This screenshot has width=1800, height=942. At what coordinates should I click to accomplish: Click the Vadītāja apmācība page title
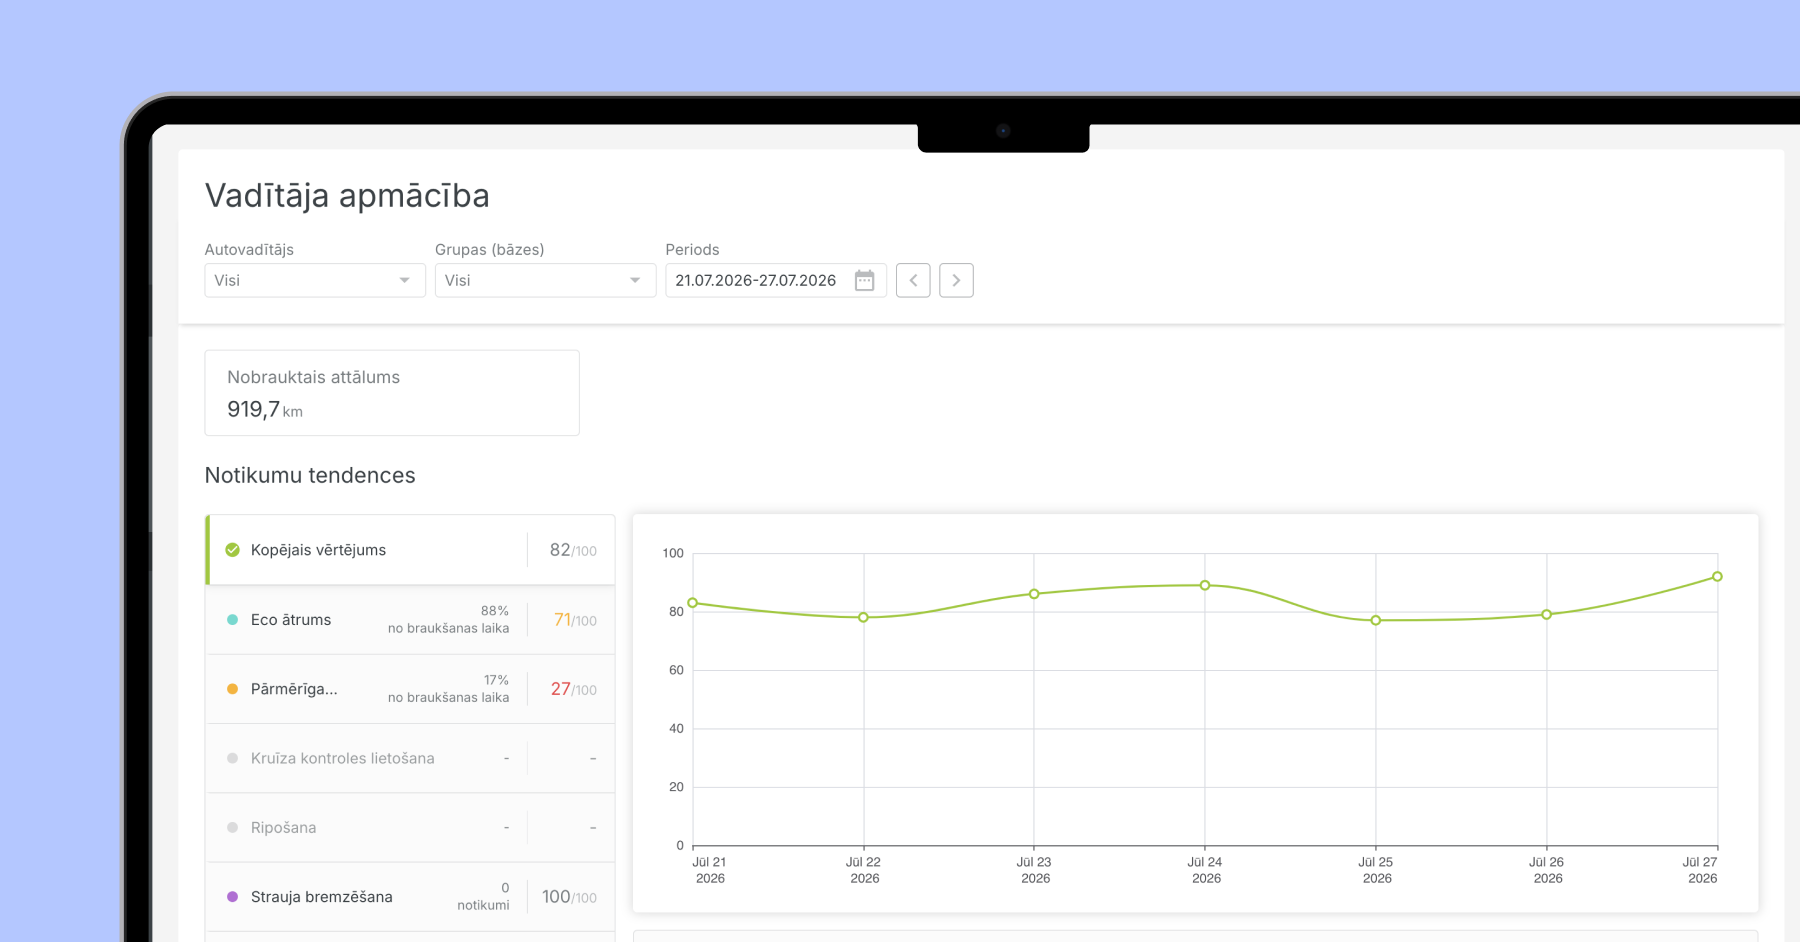tap(347, 196)
